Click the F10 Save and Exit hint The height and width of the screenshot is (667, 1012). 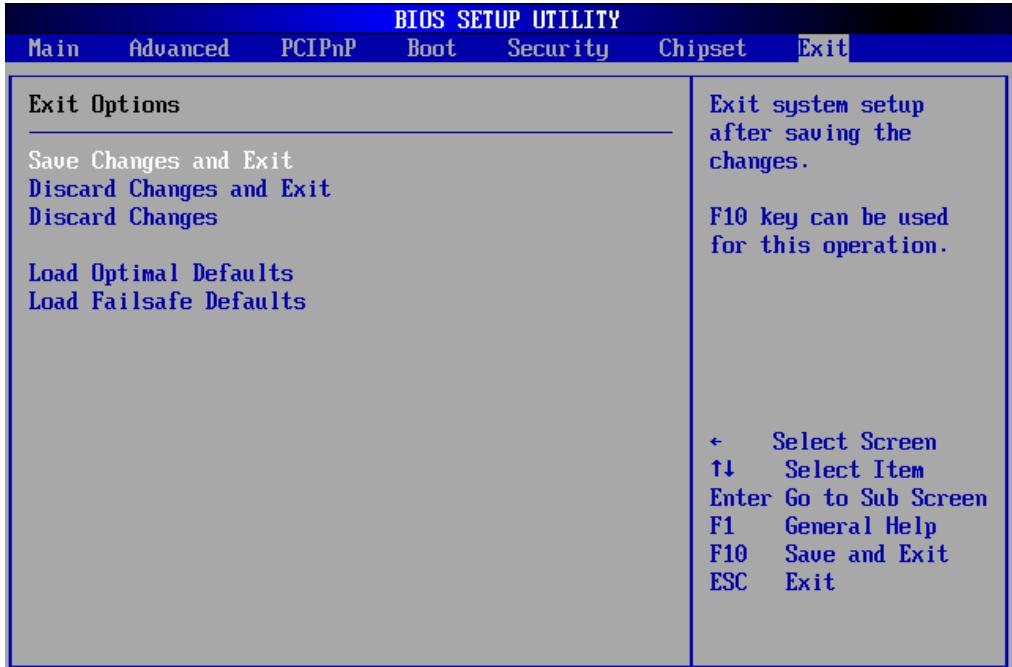pos(829,554)
